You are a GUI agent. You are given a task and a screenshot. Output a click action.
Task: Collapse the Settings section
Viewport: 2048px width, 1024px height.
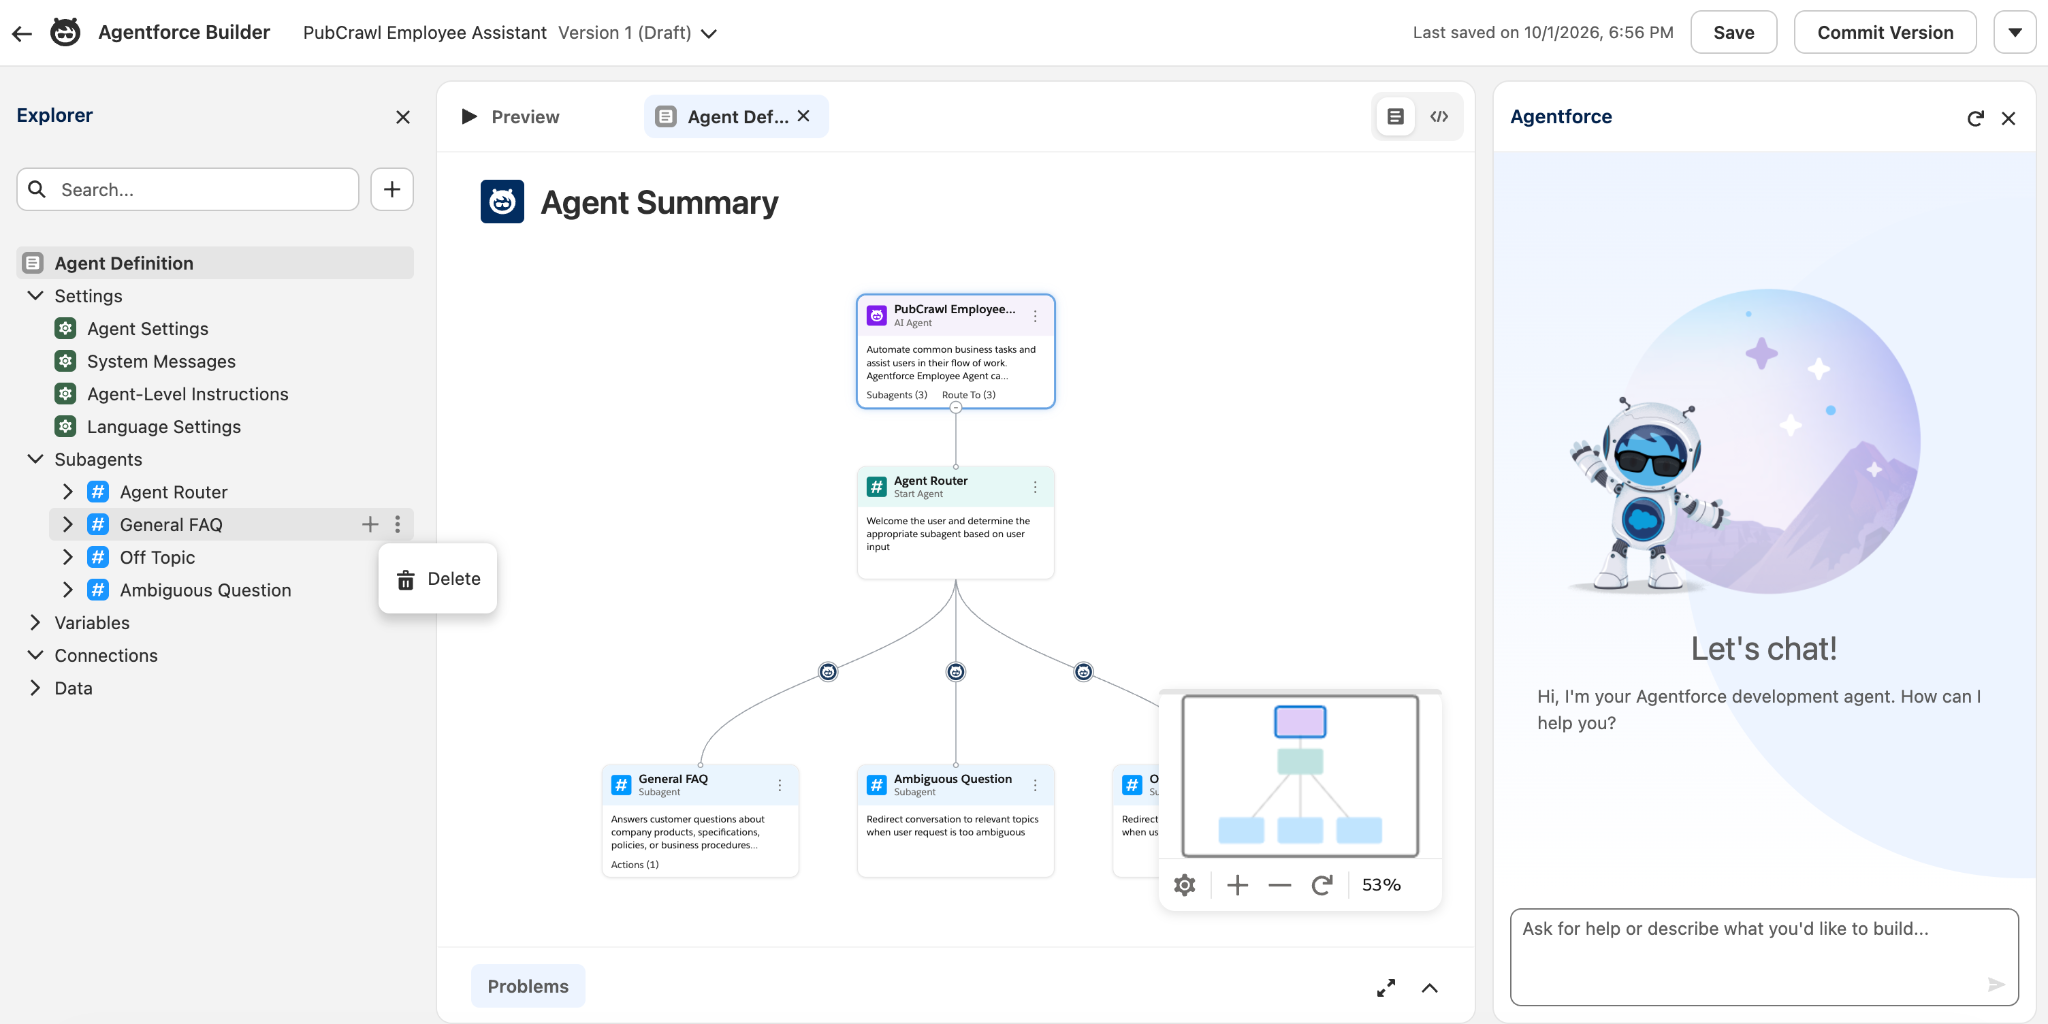coord(35,296)
